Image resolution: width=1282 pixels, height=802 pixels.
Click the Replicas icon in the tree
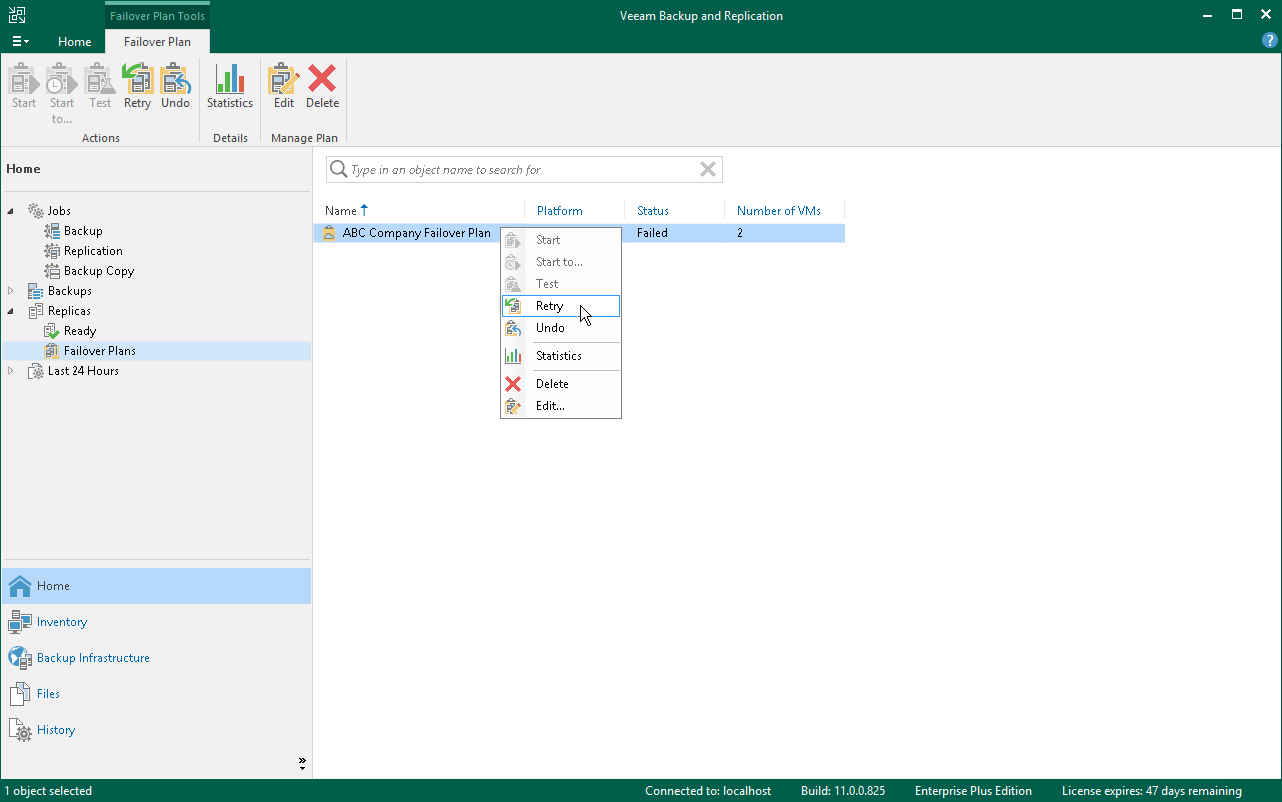point(36,311)
